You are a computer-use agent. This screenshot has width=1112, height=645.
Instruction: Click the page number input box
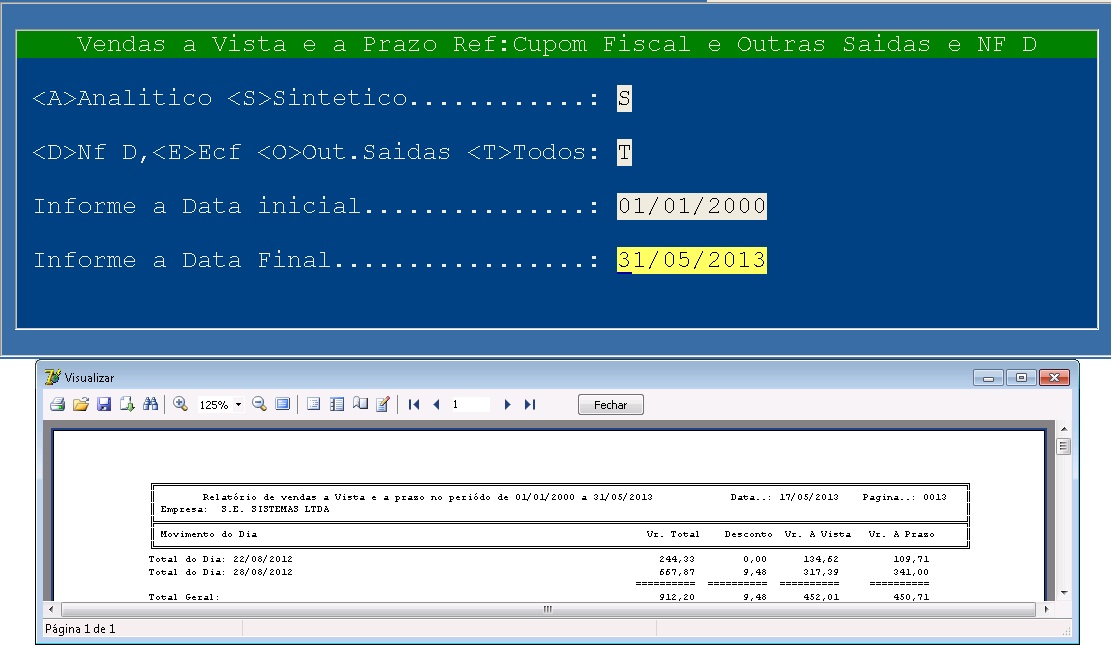[x=470, y=404]
